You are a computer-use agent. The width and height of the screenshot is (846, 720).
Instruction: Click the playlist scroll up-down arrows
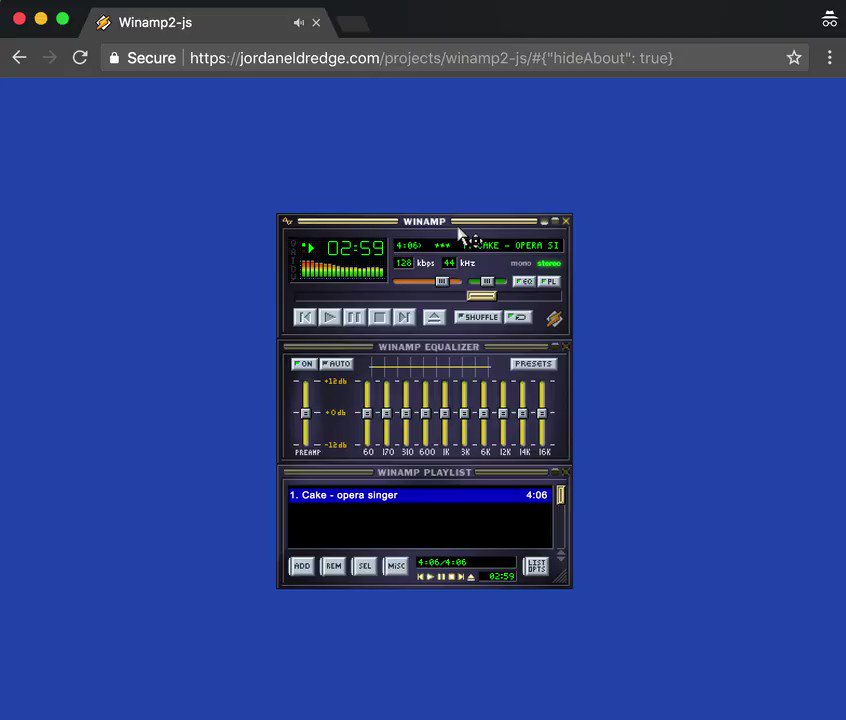point(561,555)
